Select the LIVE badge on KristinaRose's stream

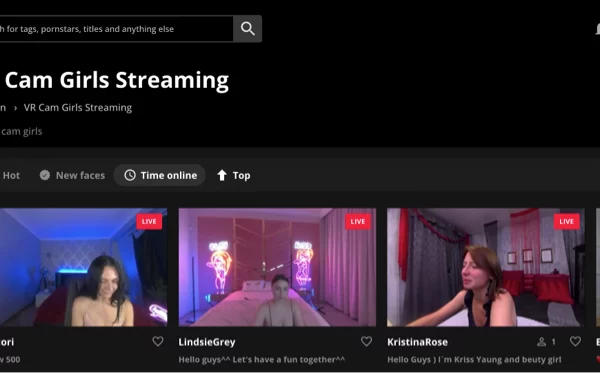click(x=566, y=222)
